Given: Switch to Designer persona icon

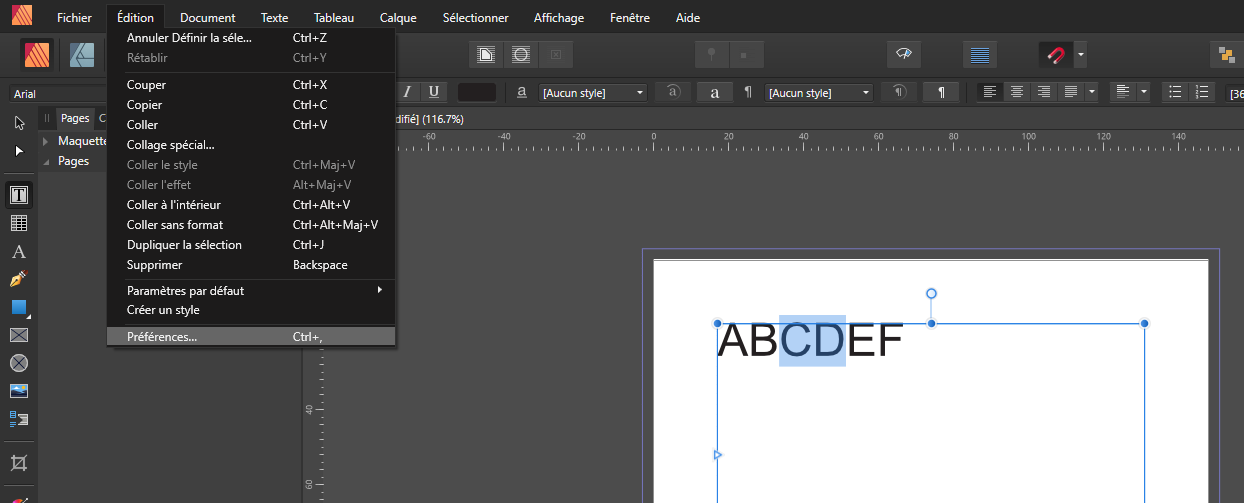Looking at the screenshot, I should [82, 54].
